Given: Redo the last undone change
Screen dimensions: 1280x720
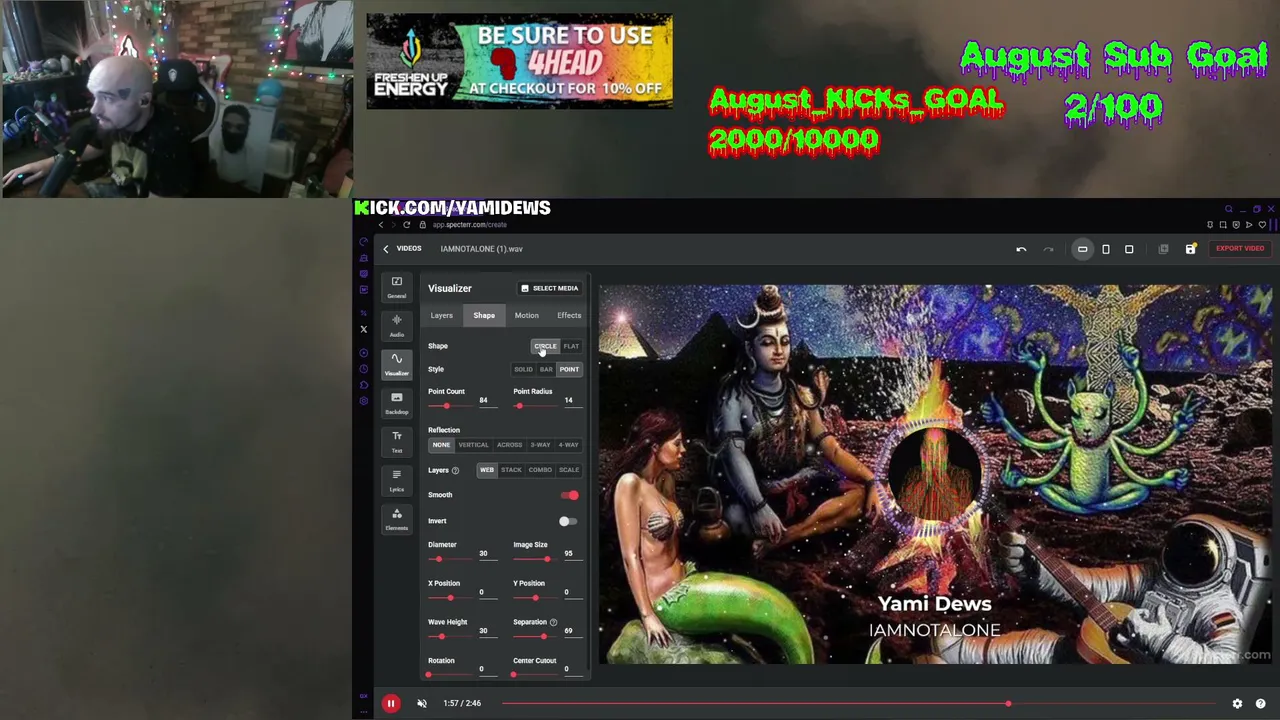Looking at the screenshot, I should tap(1048, 249).
